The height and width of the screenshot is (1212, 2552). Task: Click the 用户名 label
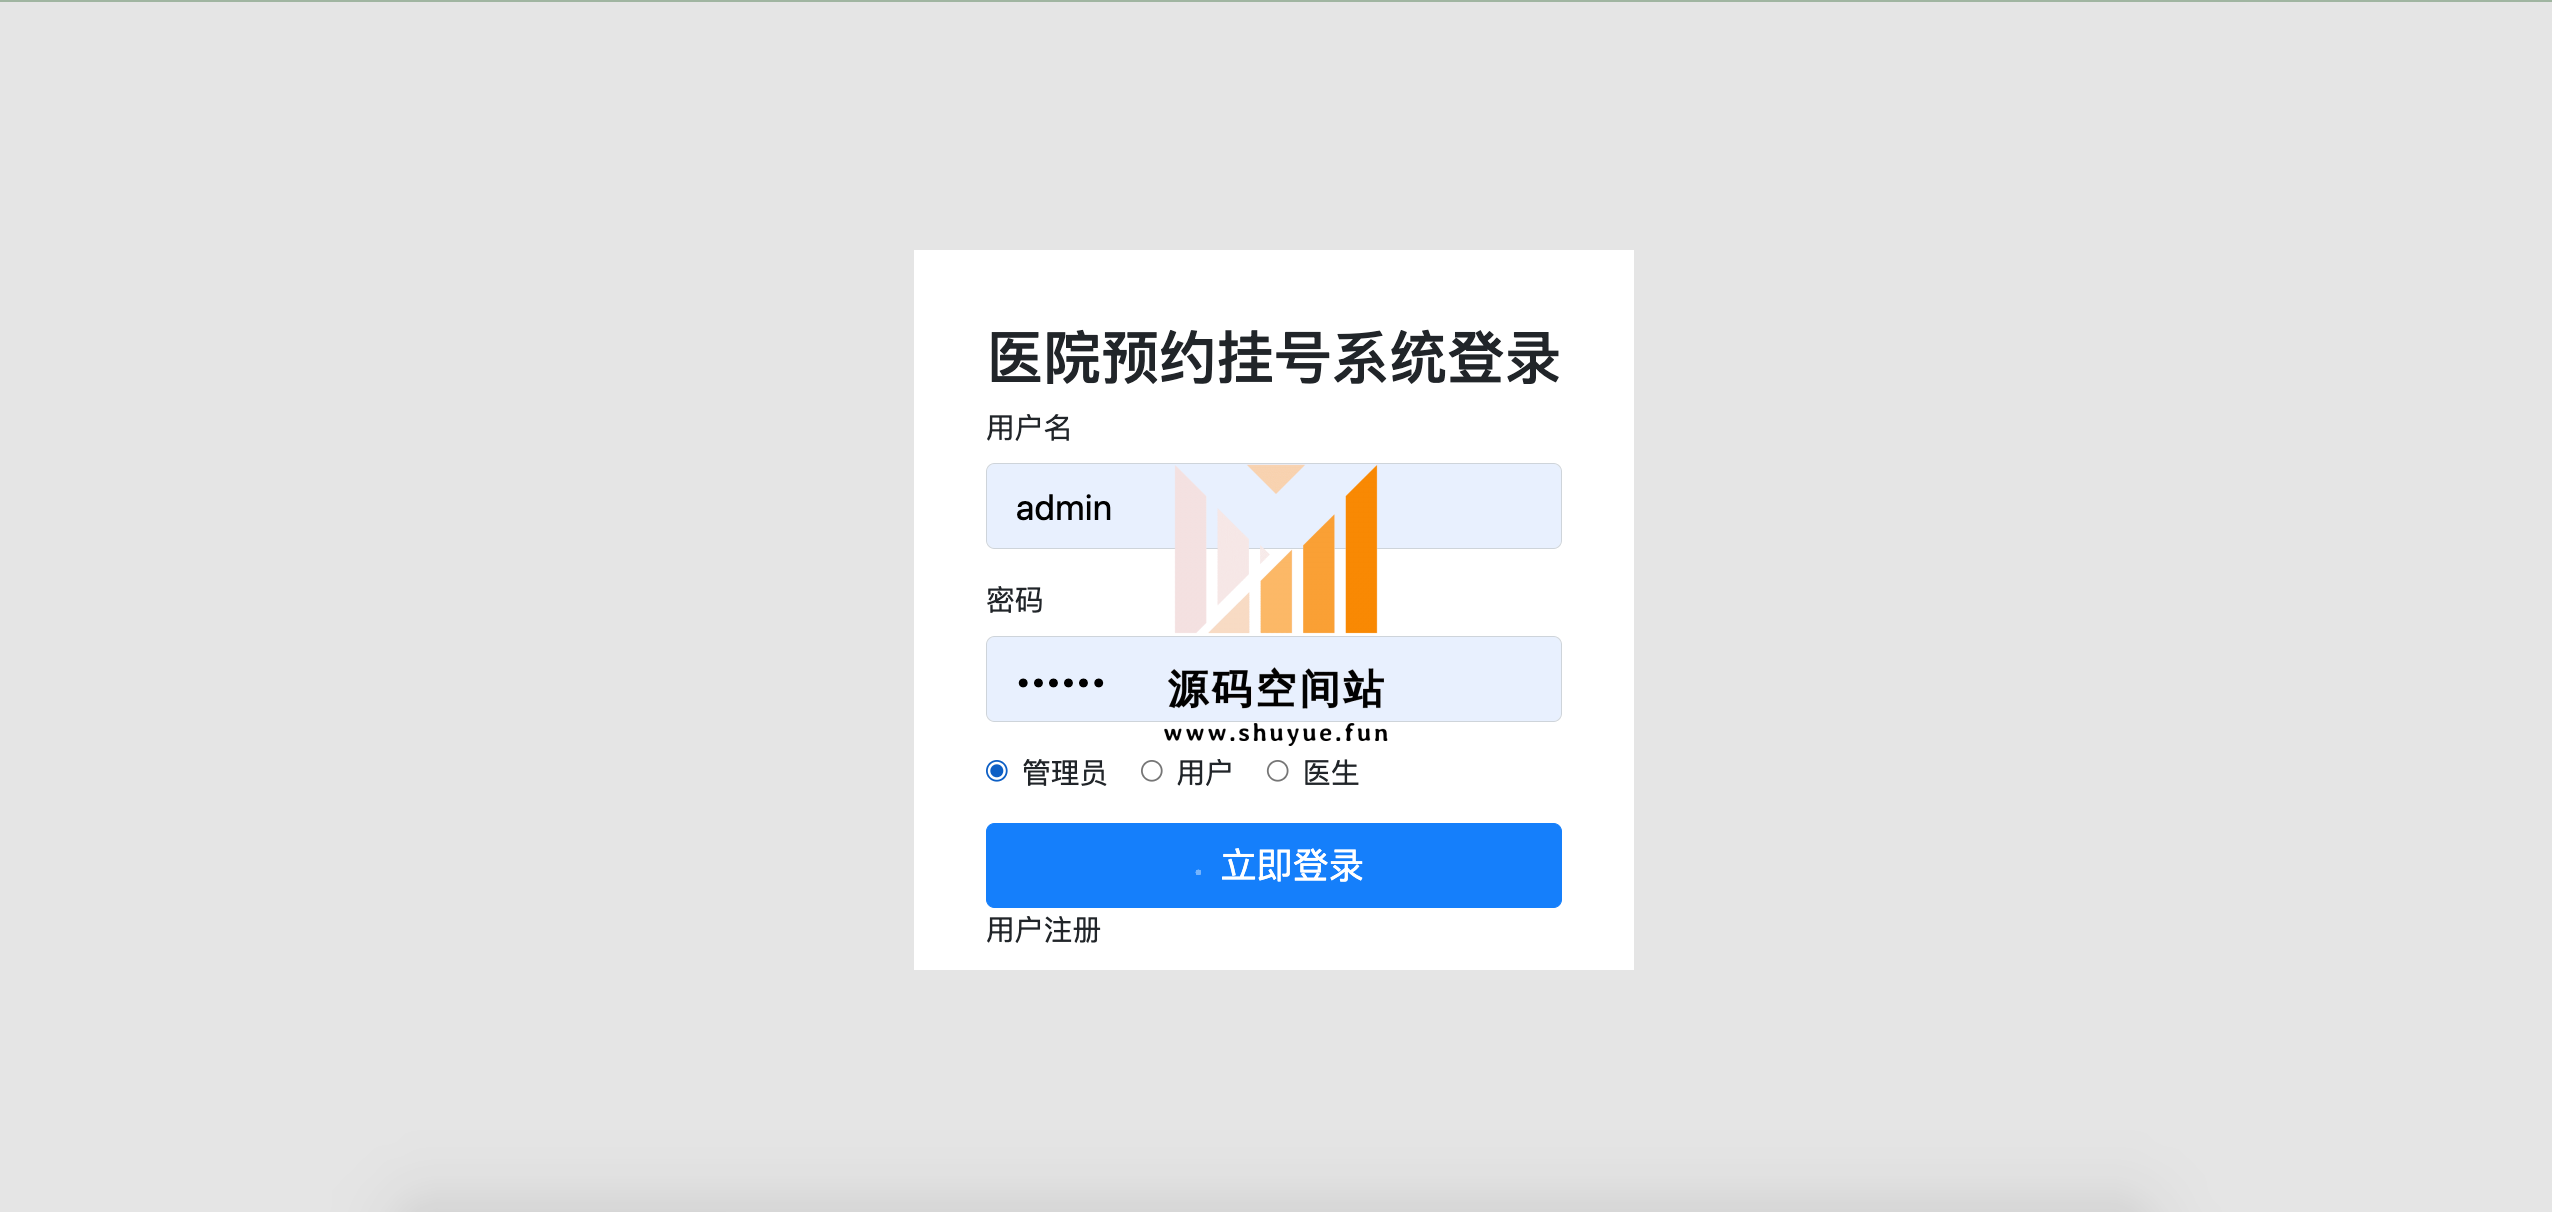(x=1029, y=428)
